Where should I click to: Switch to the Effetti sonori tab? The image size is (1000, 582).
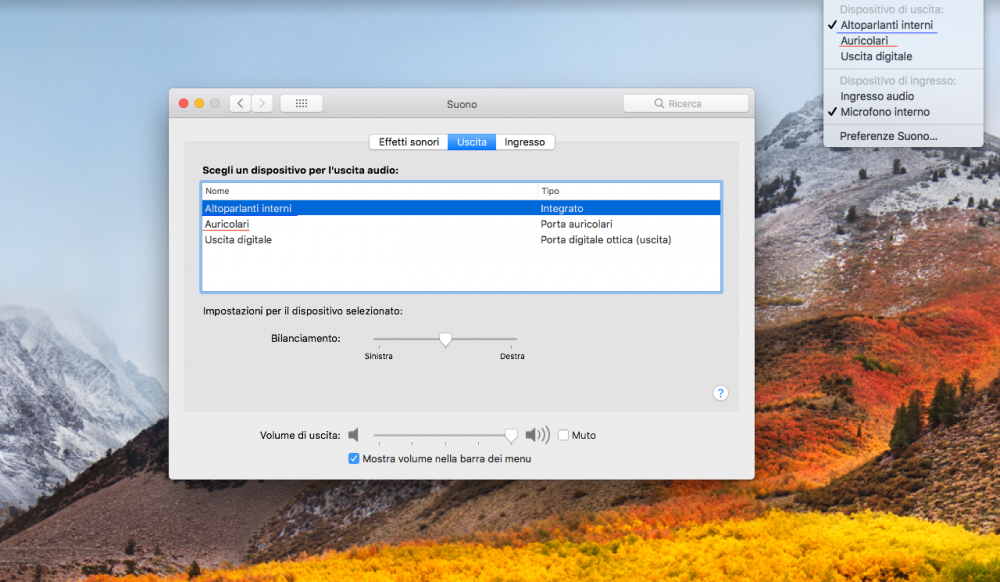click(409, 142)
